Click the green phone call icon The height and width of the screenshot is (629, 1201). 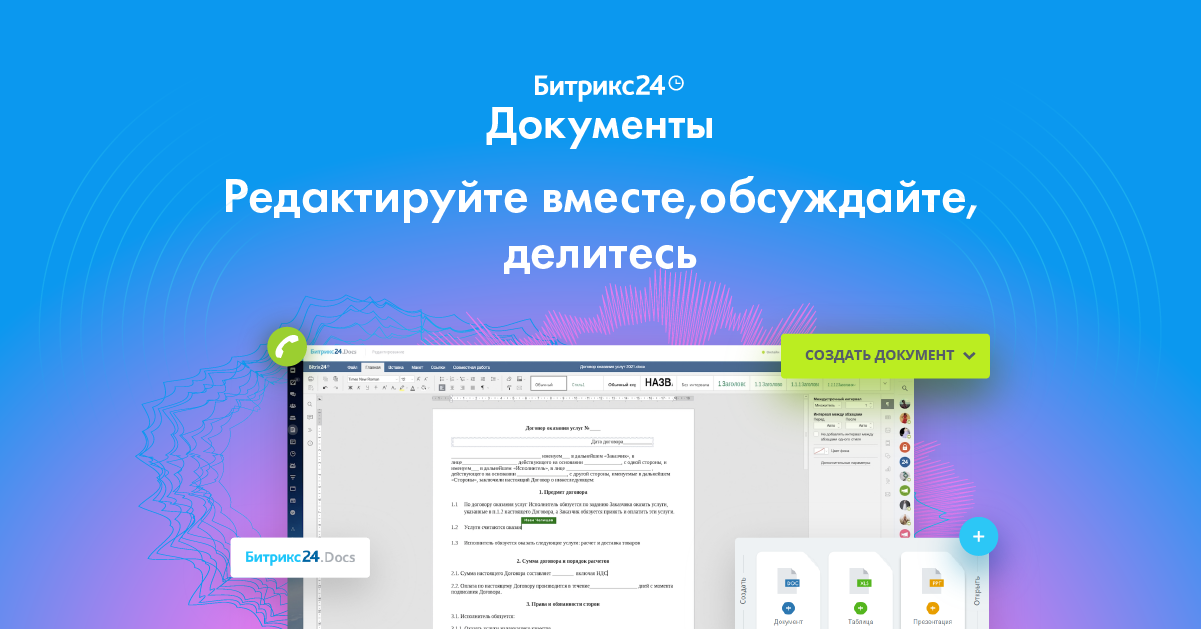(x=287, y=346)
